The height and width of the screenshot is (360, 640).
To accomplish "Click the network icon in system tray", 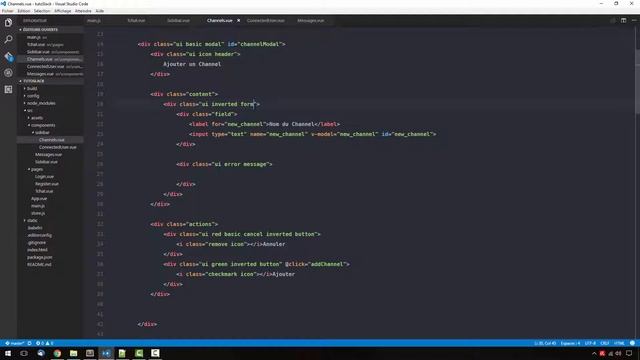I will pos(611,353).
